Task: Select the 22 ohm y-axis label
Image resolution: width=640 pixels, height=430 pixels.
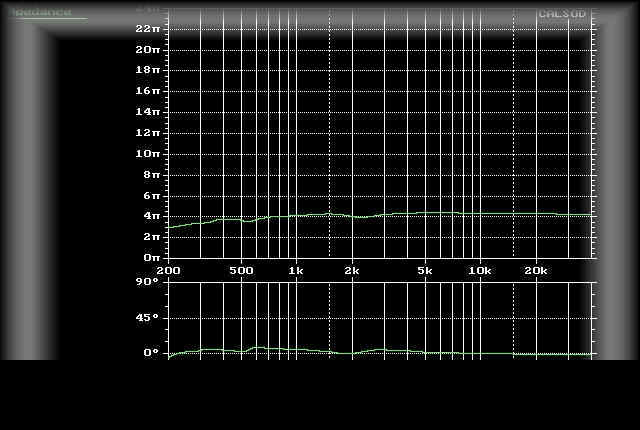Action: coord(148,29)
